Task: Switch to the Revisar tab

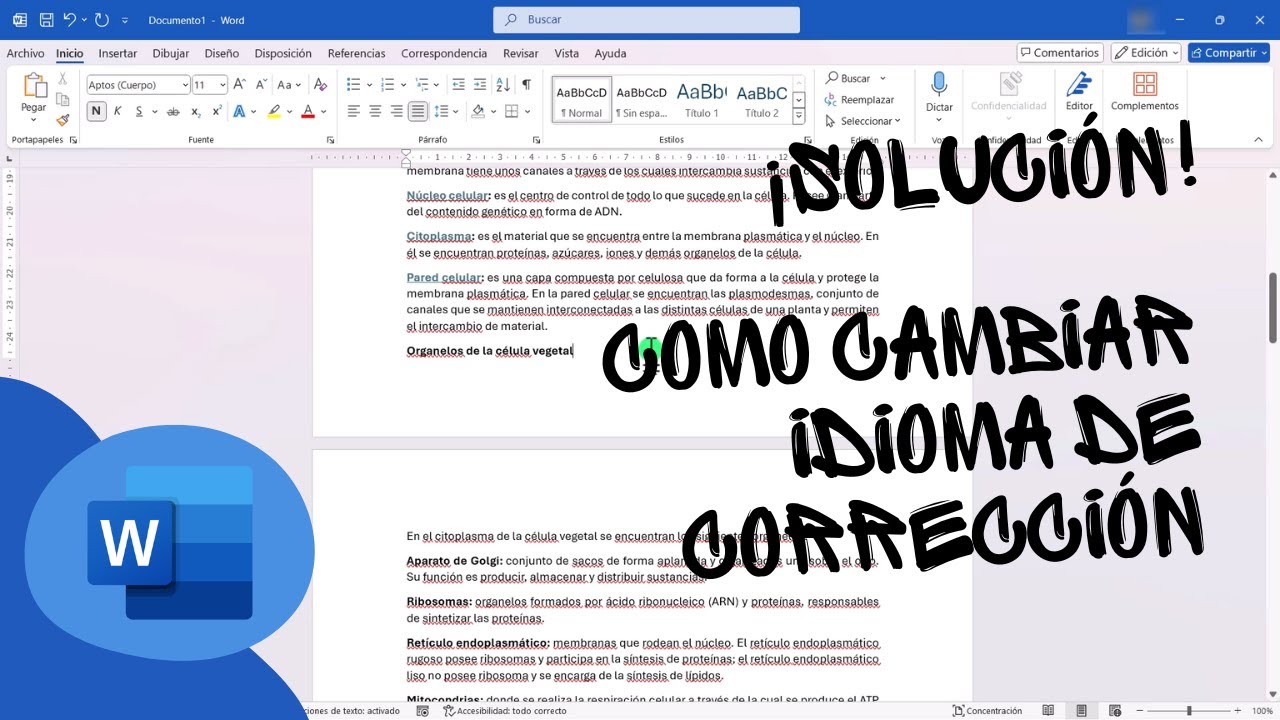Action: [x=521, y=53]
